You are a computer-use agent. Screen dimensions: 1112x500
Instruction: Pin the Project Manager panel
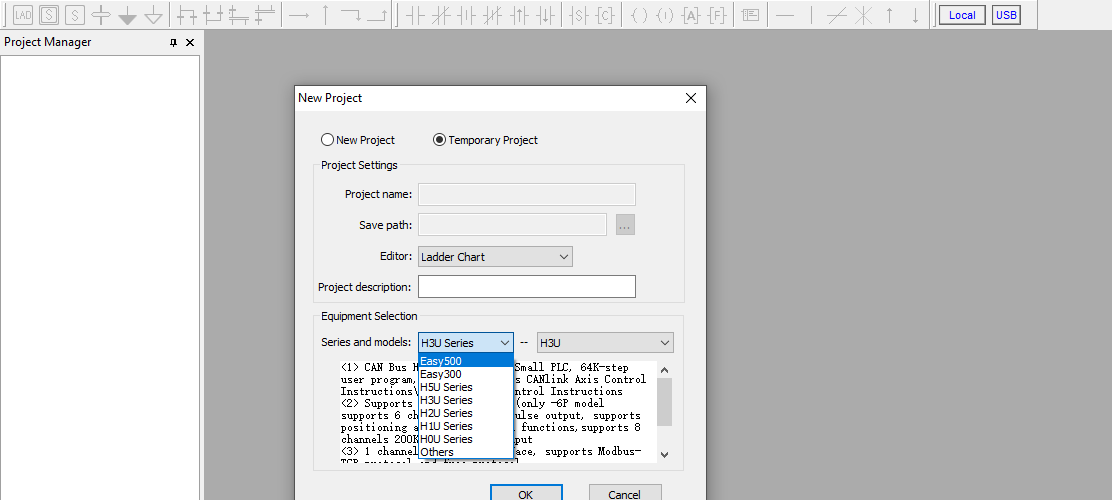173,43
